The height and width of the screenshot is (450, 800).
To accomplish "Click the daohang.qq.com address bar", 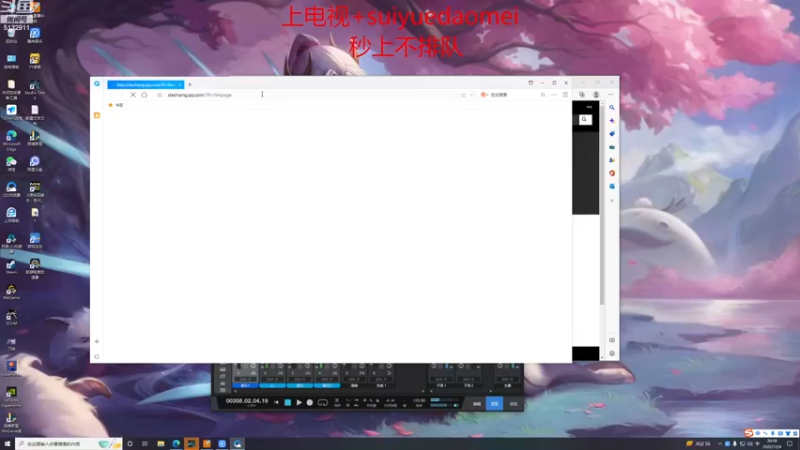I will pyautogui.click(x=311, y=95).
